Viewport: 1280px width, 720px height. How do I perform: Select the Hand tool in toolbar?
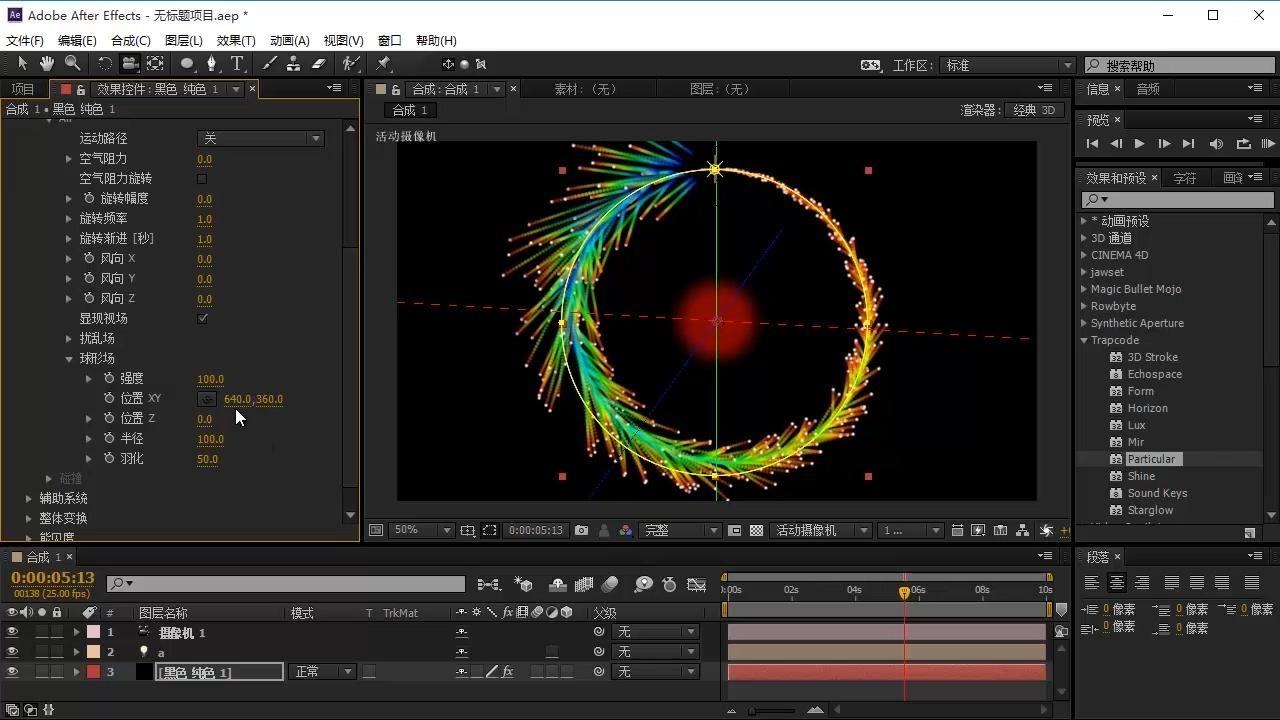pos(46,64)
